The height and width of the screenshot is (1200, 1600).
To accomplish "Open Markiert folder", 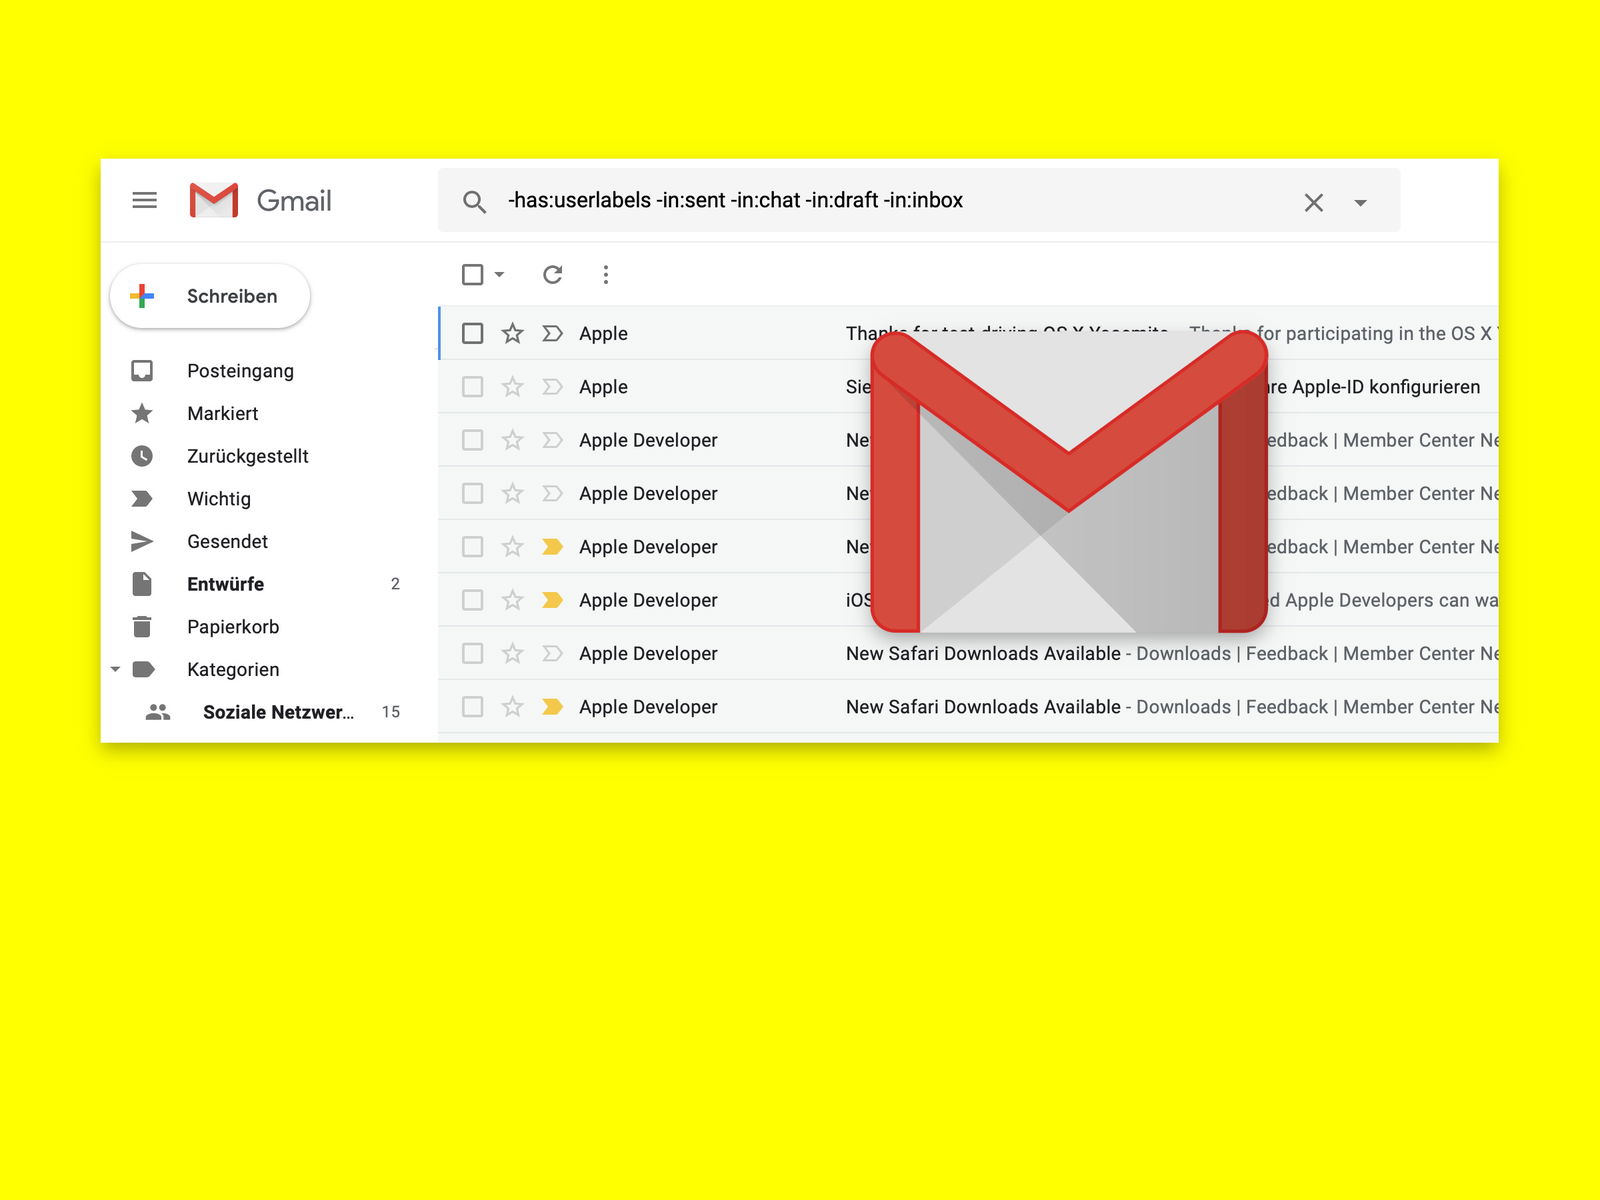I will point(222,413).
